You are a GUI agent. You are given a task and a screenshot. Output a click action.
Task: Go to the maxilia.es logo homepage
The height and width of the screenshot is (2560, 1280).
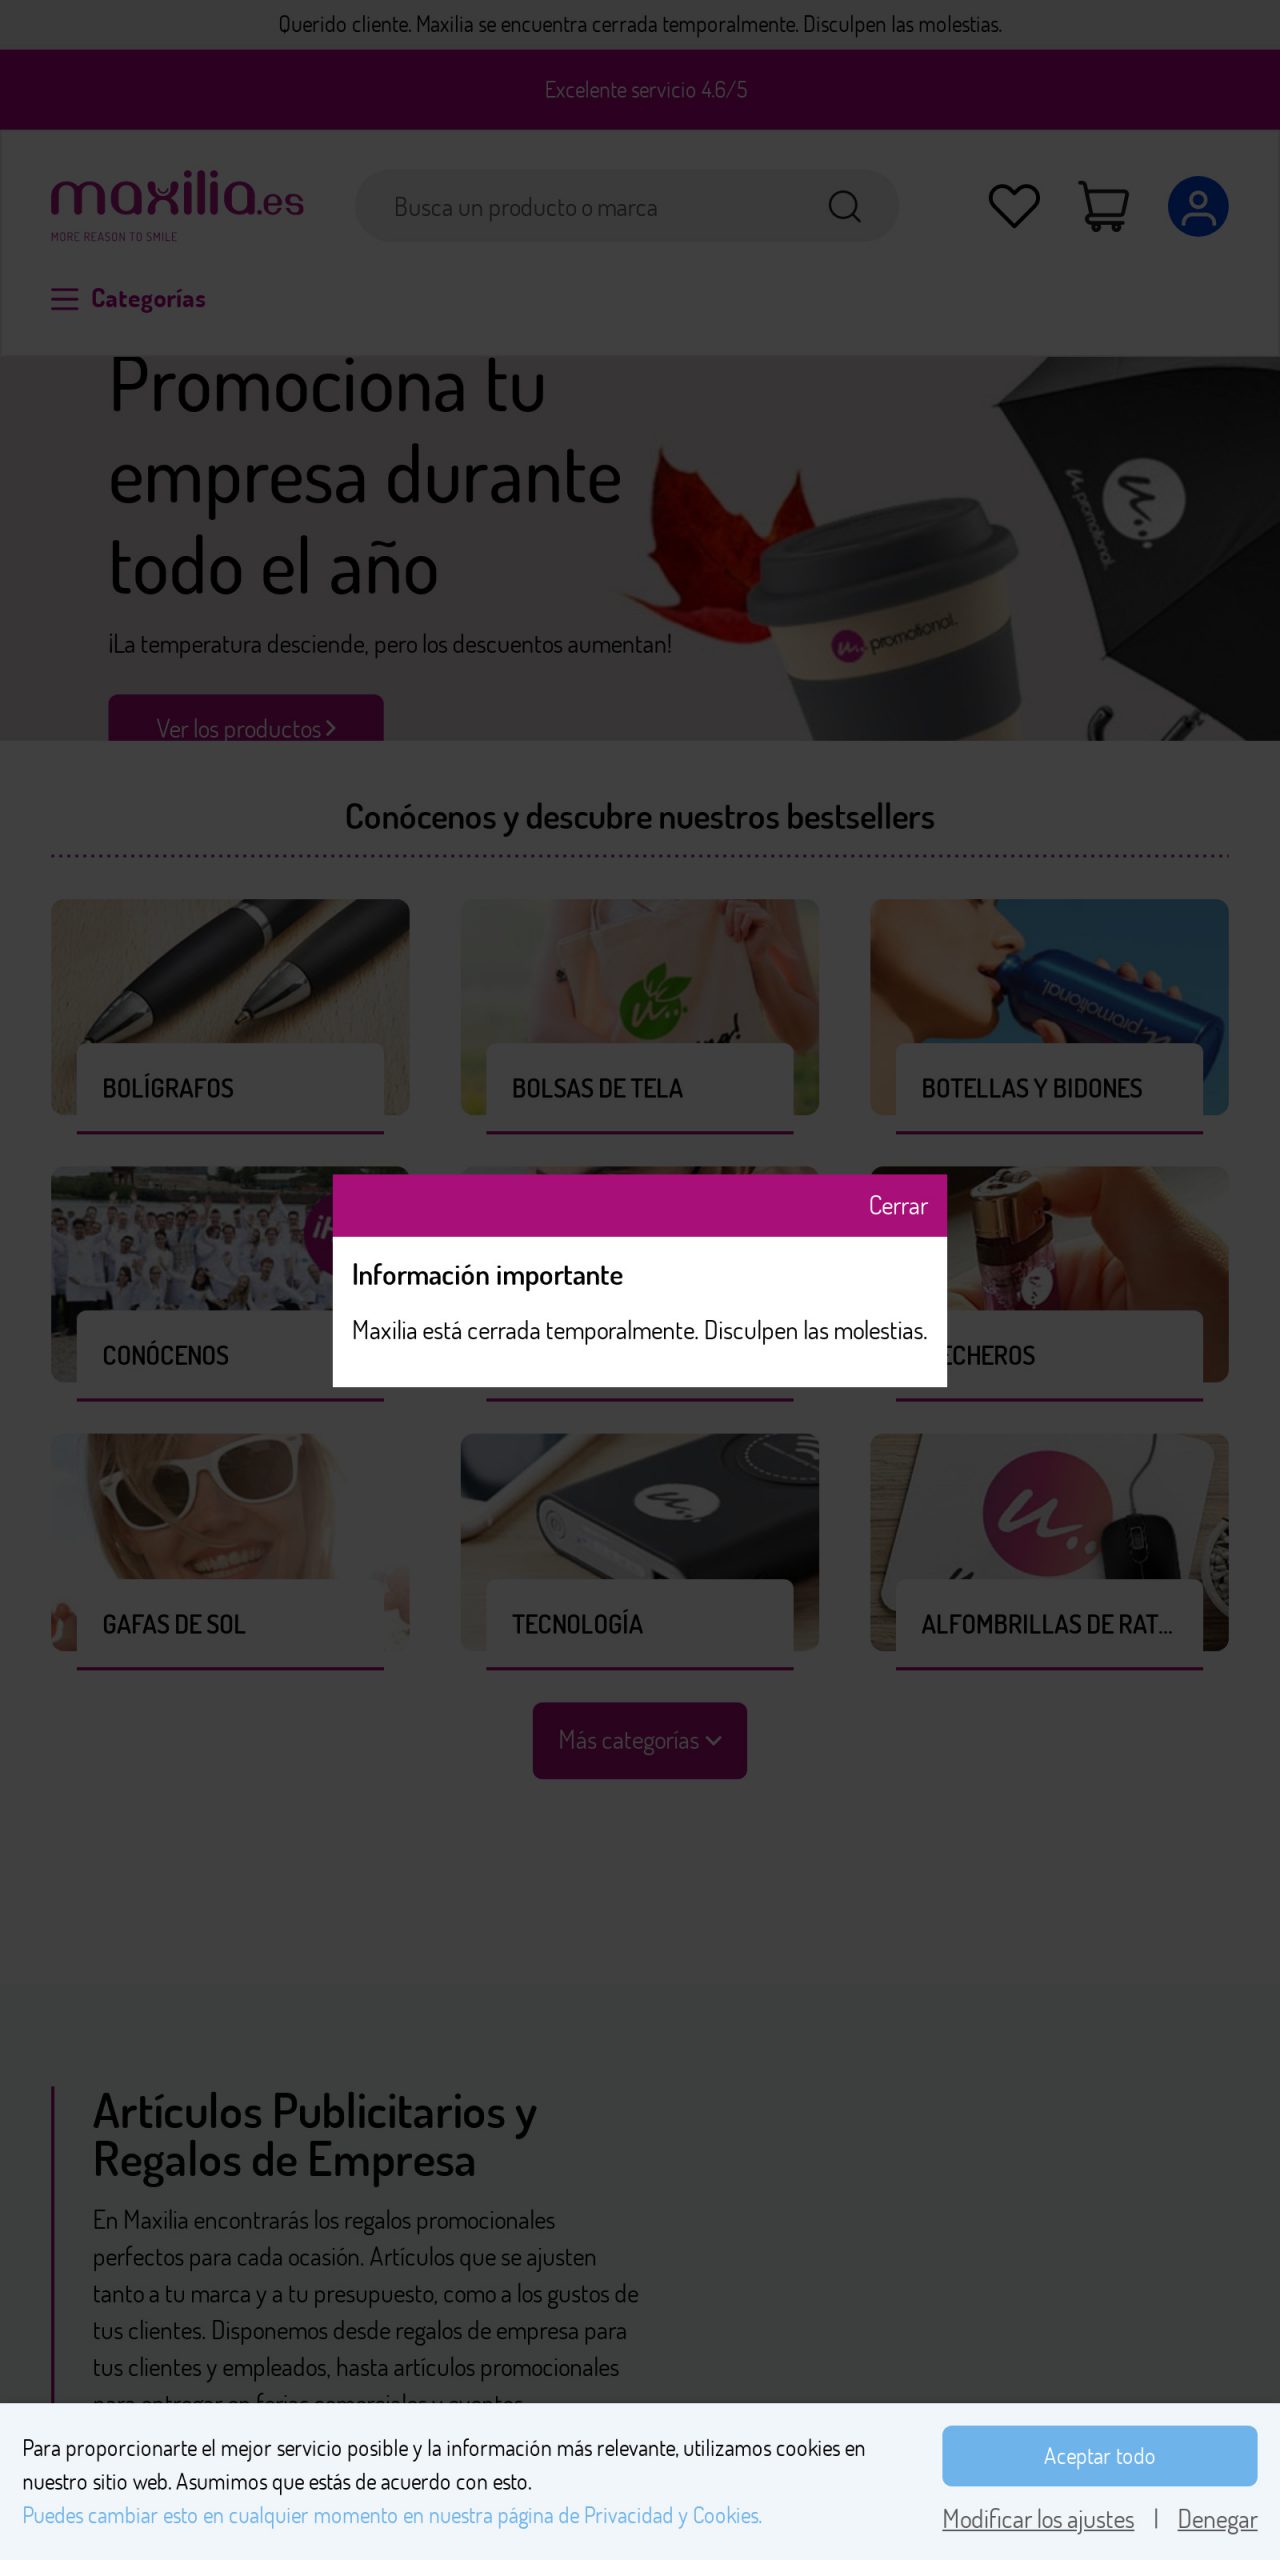[177, 205]
